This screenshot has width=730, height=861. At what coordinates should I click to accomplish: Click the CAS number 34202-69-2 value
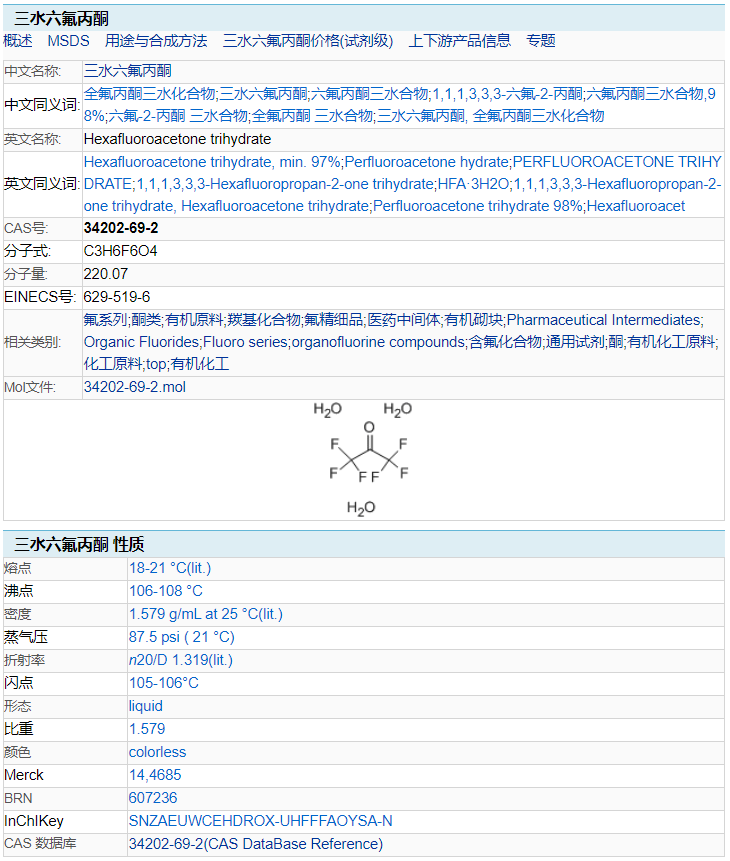[121, 228]
